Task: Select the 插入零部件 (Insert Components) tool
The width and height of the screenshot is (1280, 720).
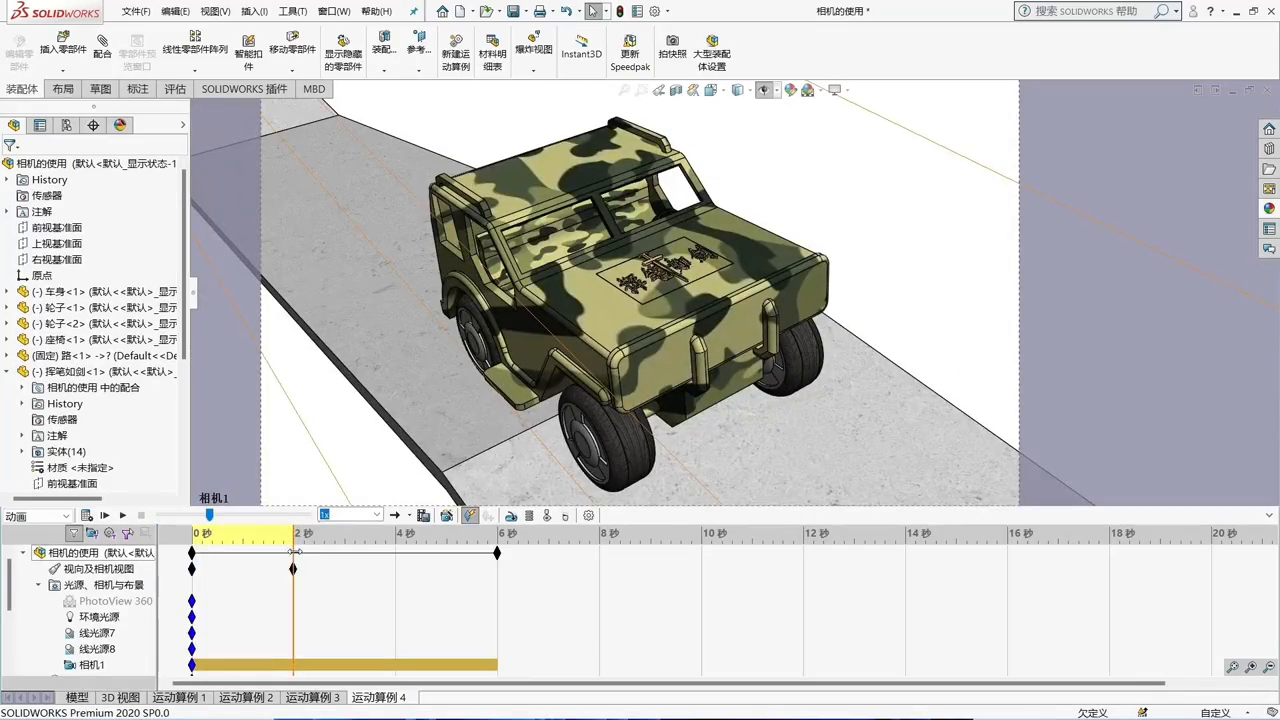Action: coord(63,47)
